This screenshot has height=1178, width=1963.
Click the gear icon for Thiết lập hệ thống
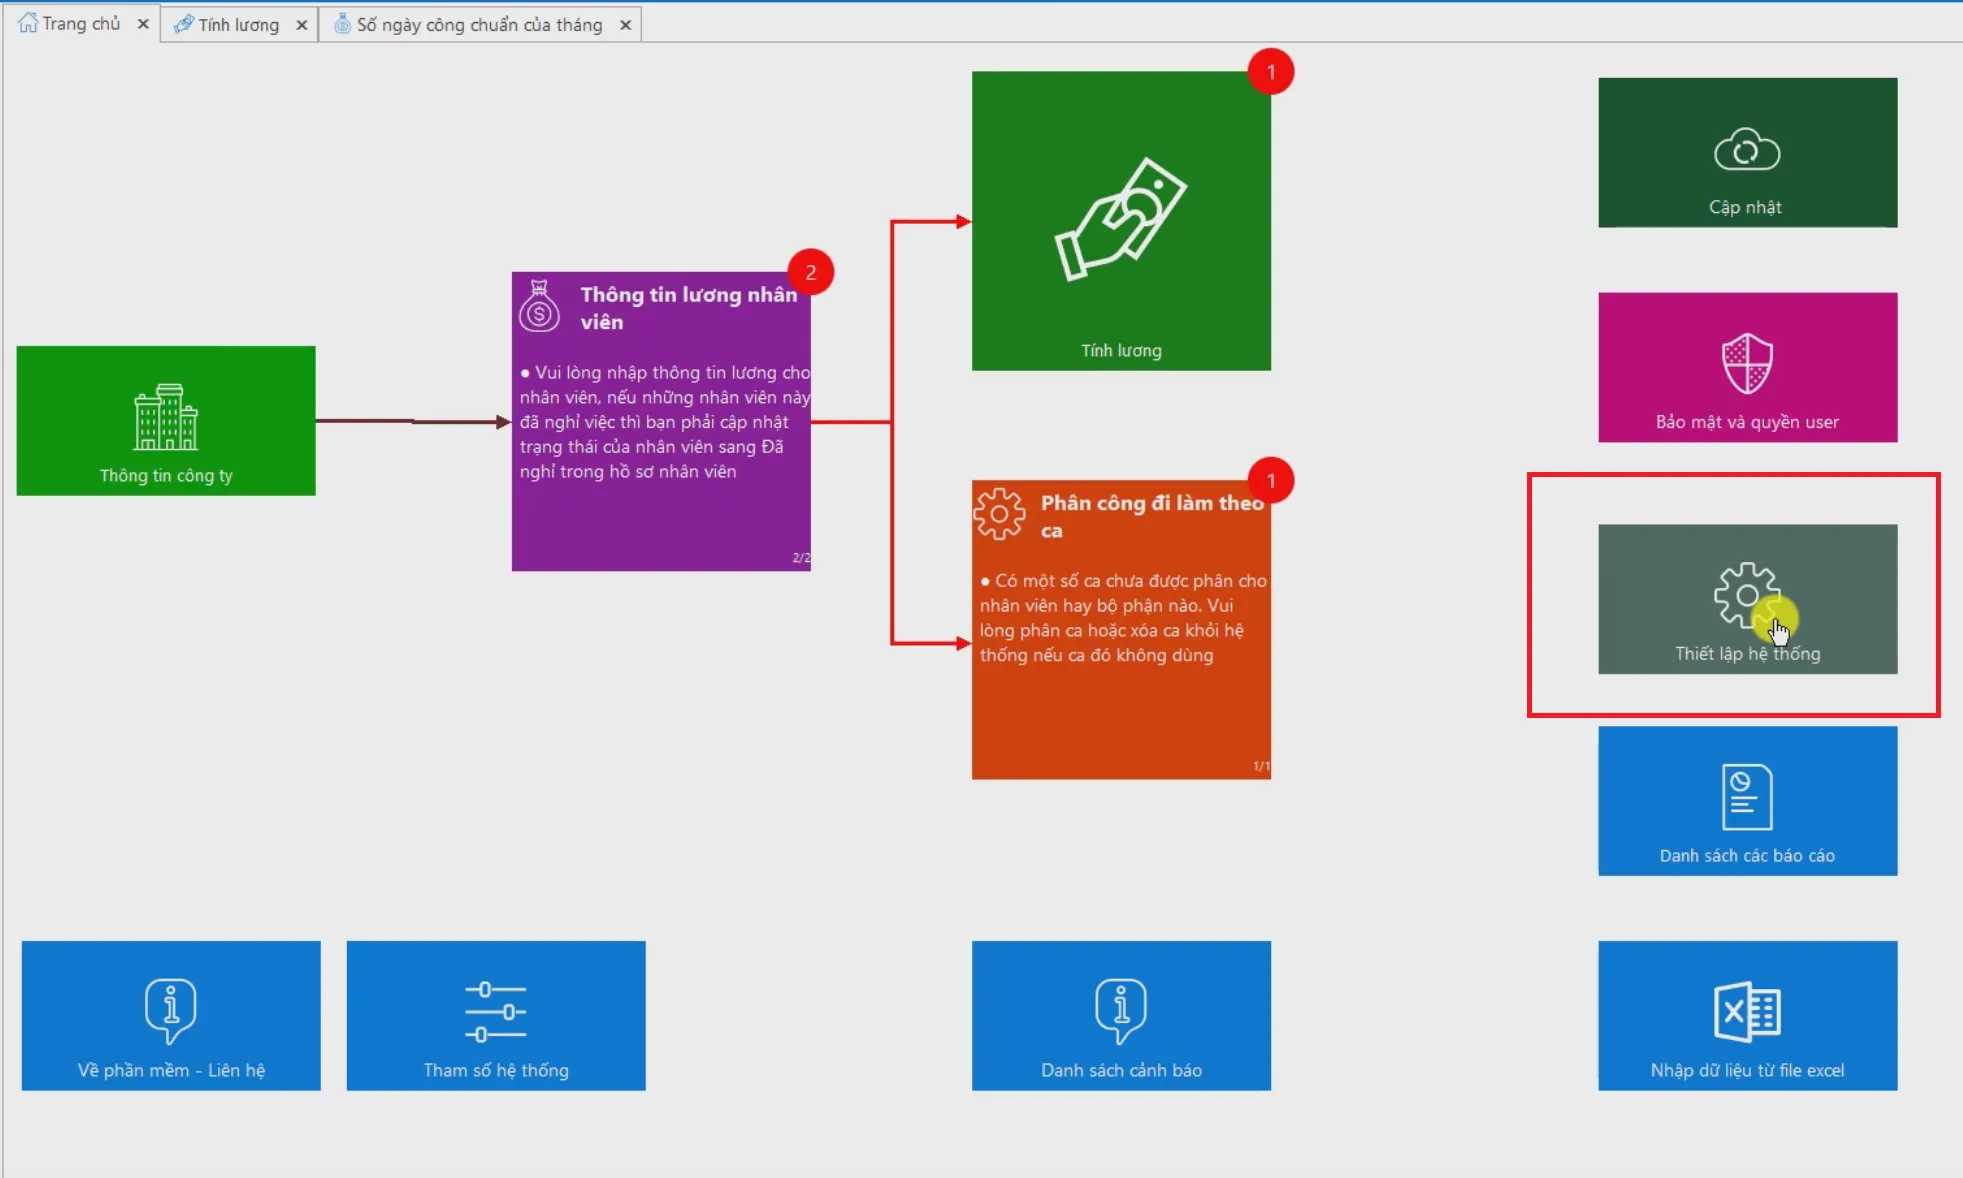click(x=1746, y=596)
